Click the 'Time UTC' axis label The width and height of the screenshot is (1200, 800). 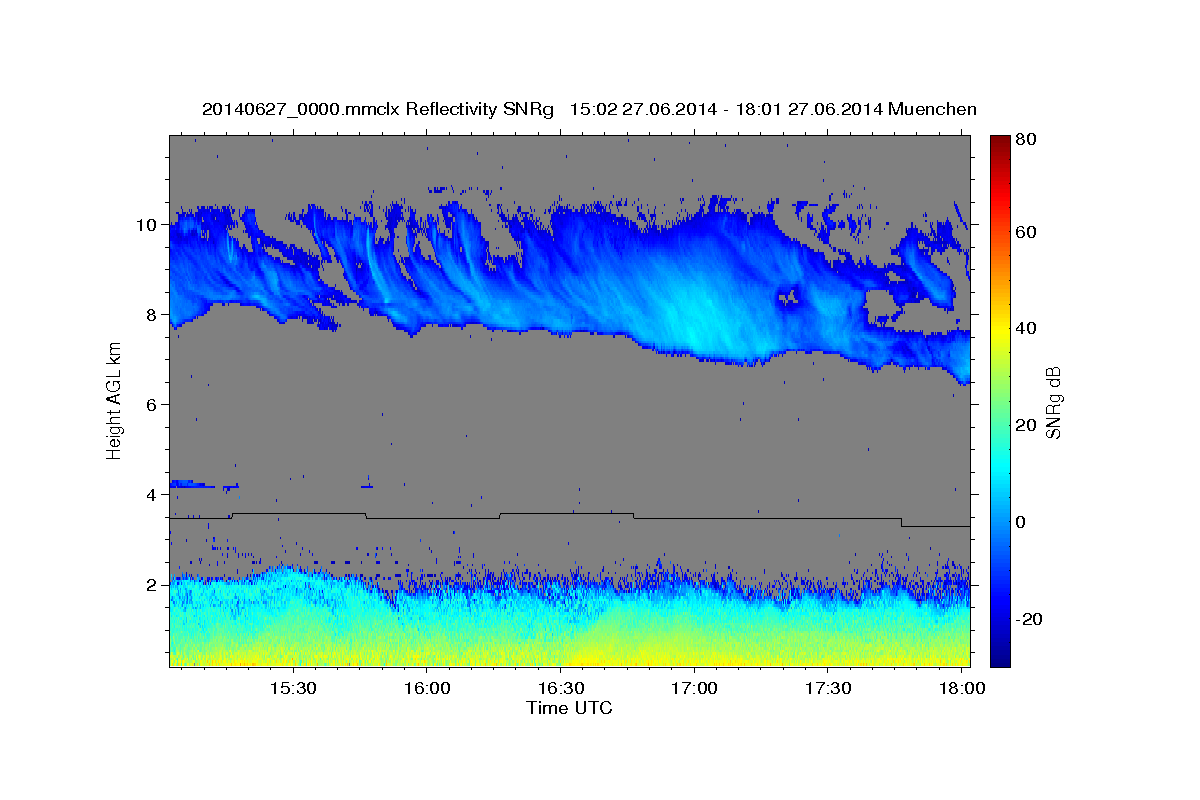569,708
